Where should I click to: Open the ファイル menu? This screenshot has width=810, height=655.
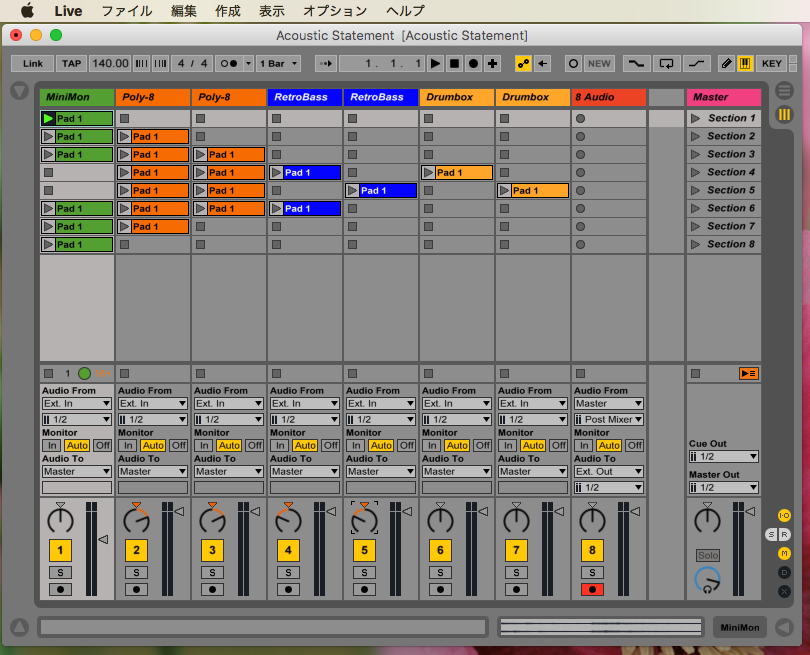tap(127, 11)
